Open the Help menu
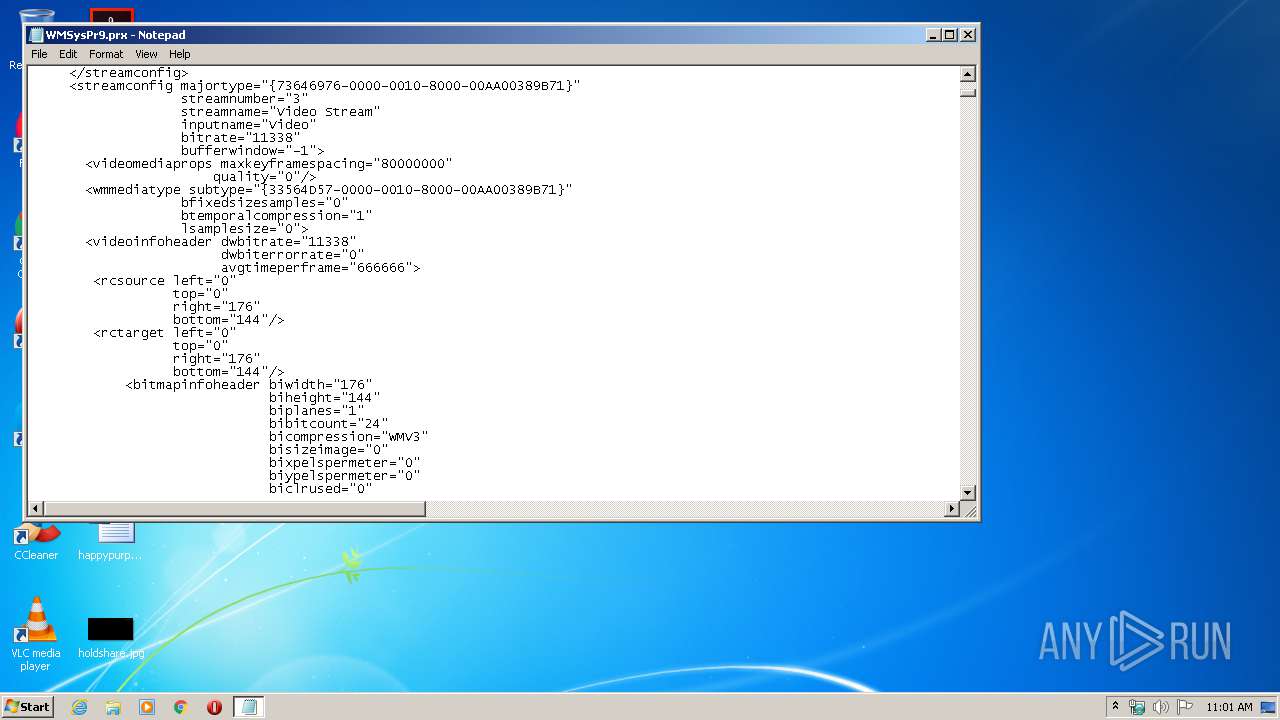This screenshot has height=720, width=1280. pos(179,54)
